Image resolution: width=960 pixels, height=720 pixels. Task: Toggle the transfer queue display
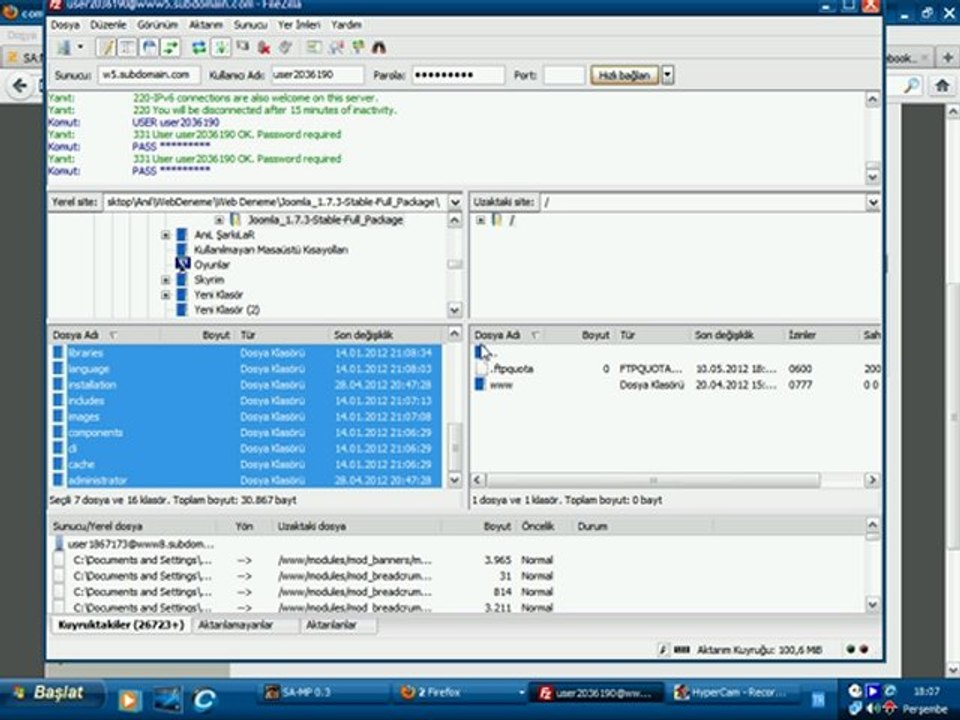tap(170, 47)
